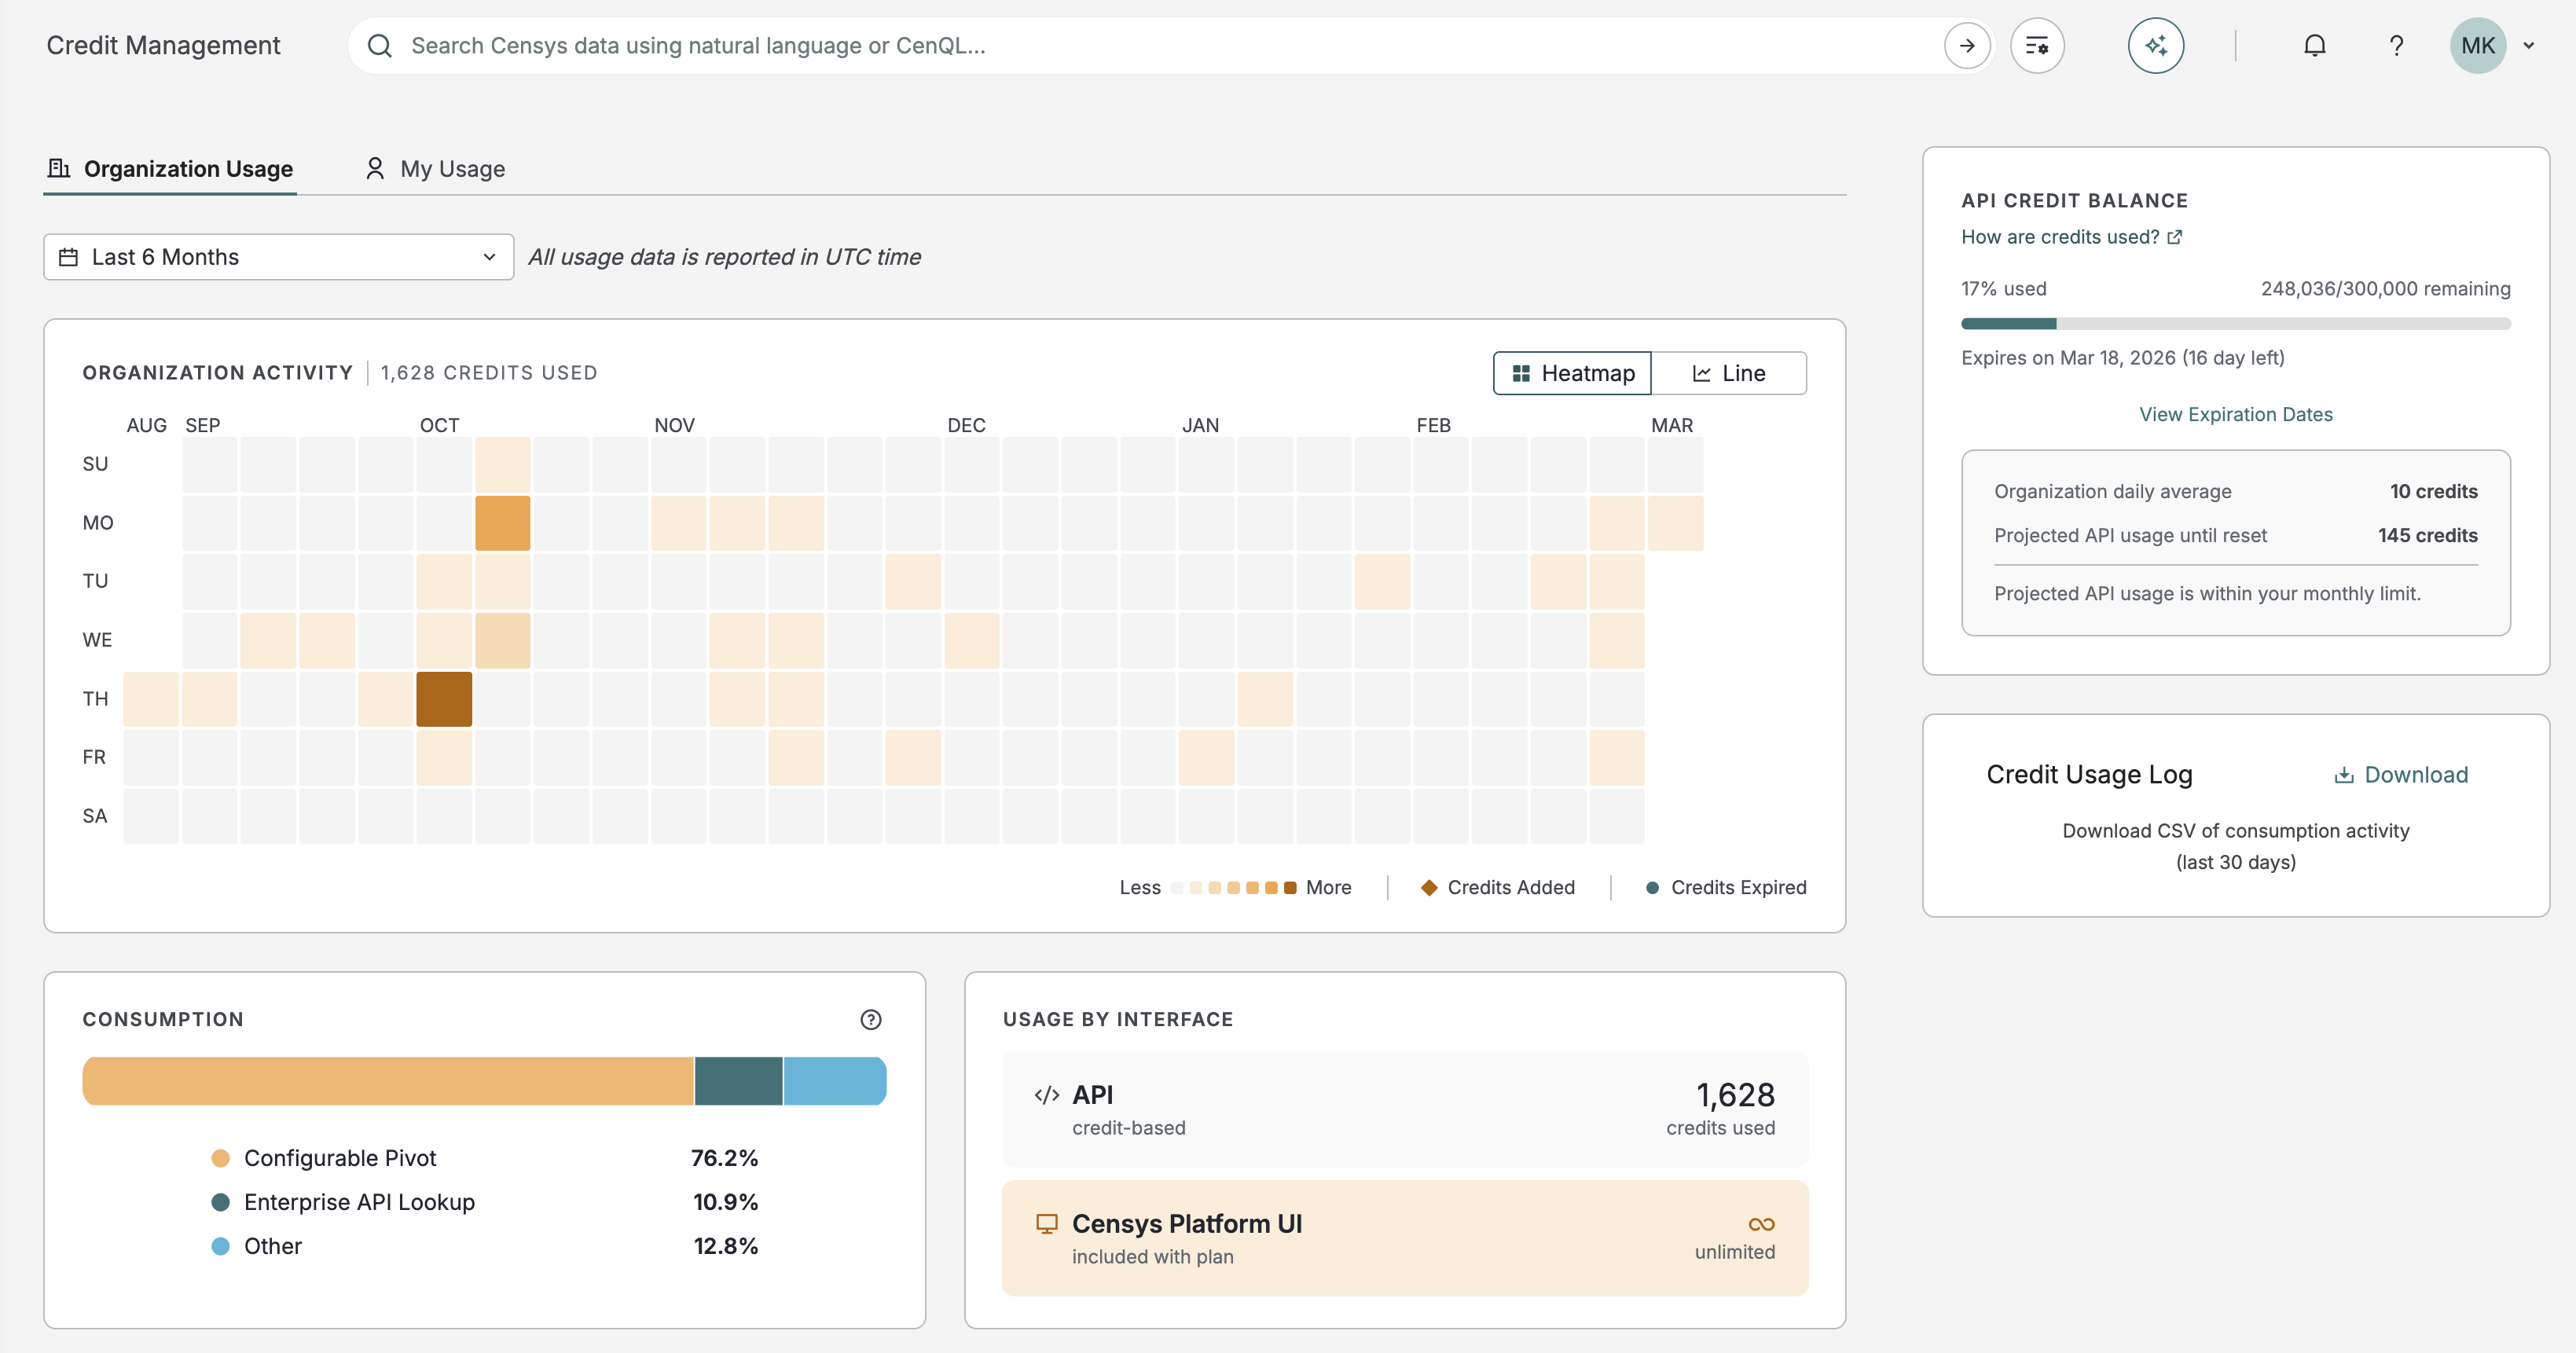Expand the account menu chevron
The height and width of the screenshot is (1353, 2576).
click(x=2529, y=46)
